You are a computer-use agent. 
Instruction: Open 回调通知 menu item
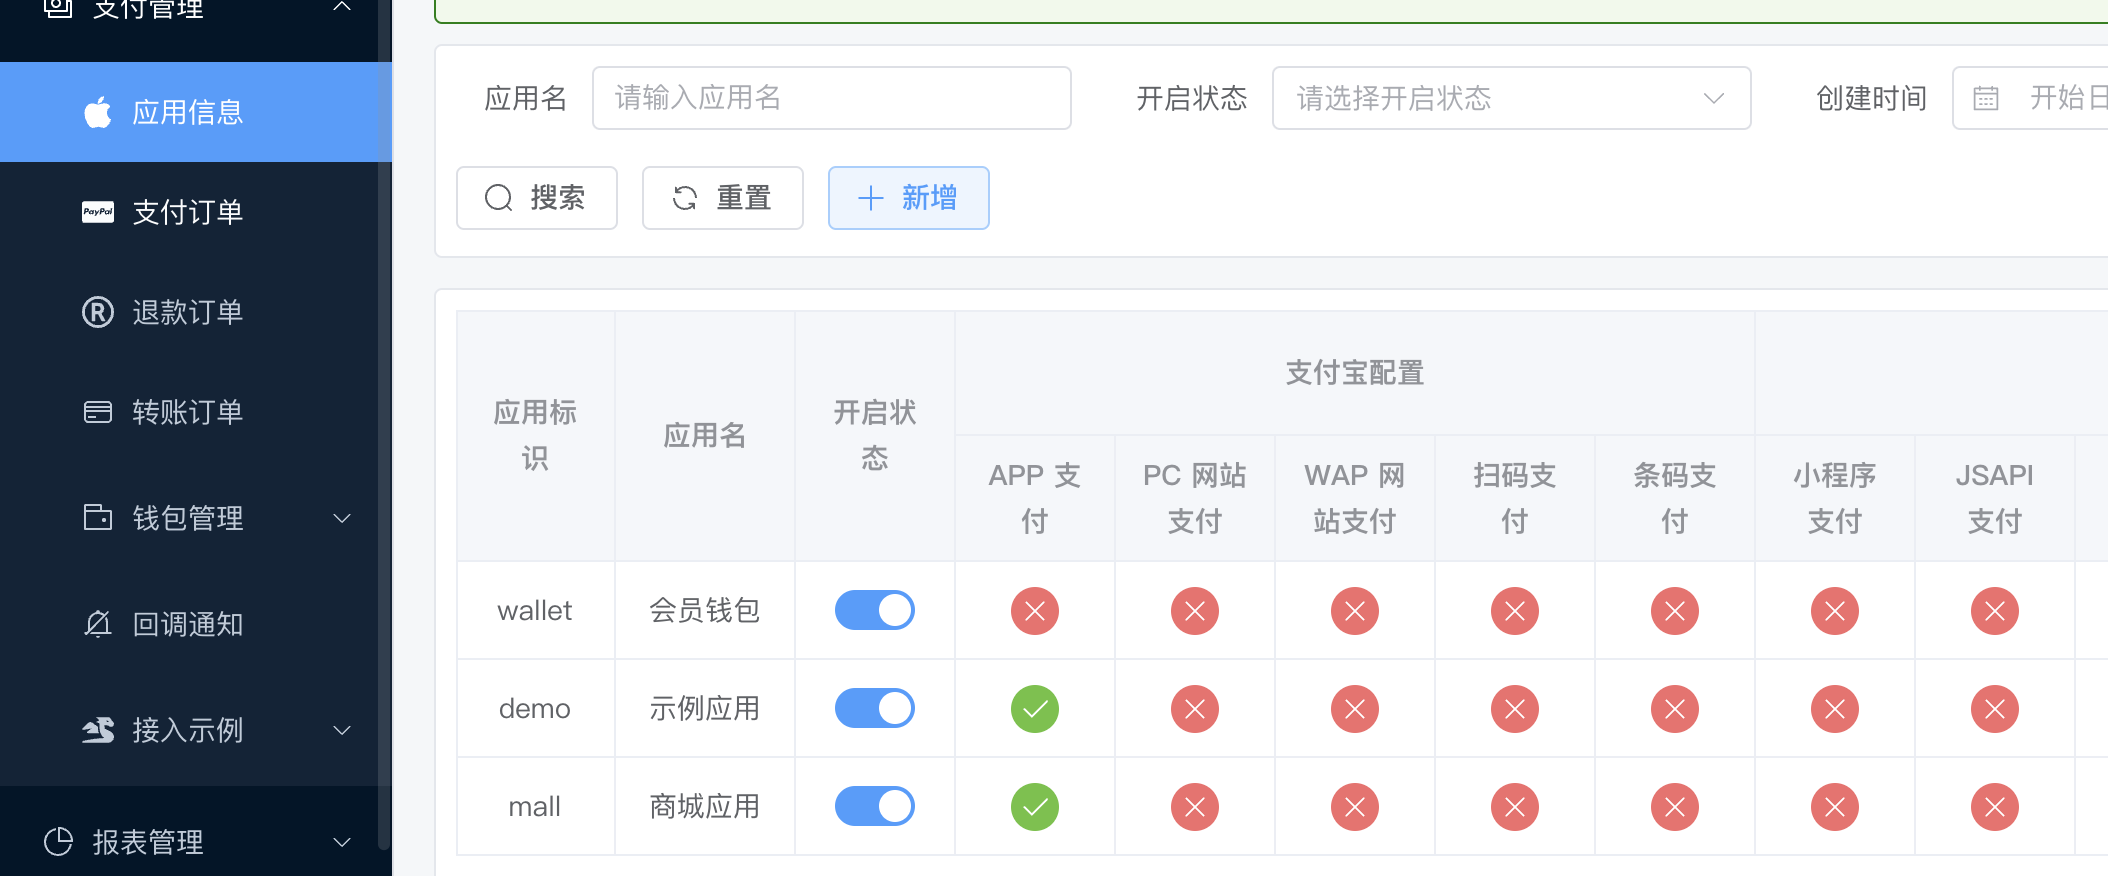click(x=196, y=624)
